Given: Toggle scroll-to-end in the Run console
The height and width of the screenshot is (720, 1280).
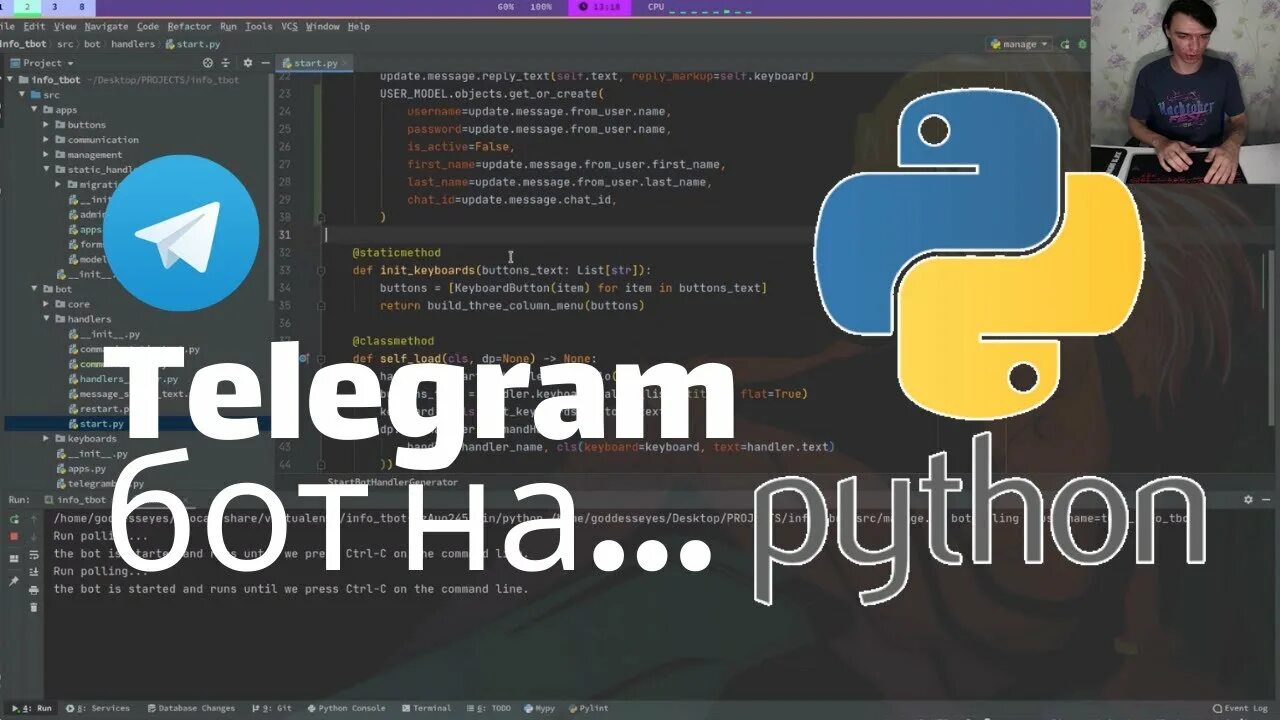Looking at the screenshot, I should click(x=34, y=572).
